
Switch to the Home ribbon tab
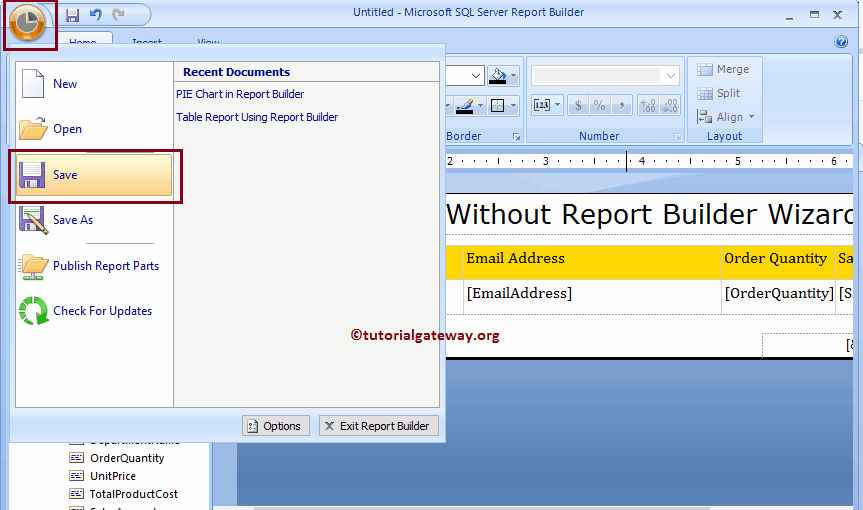[x=83, y=40]
